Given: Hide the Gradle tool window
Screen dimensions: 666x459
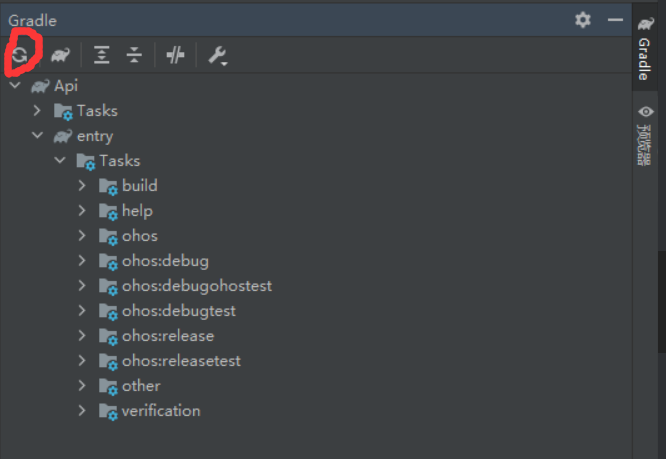Looking at the screenshot, I should pos(614,20).
